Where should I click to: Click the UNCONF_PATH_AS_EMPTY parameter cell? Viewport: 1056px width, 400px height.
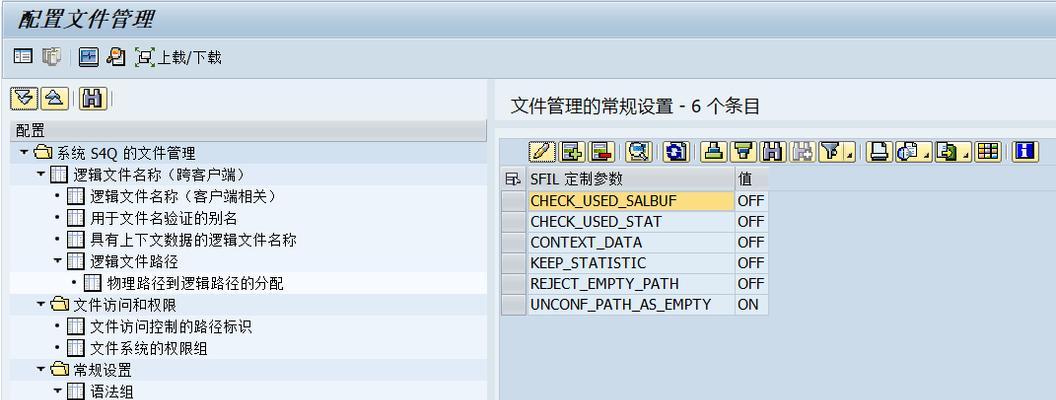pyautogui.click(x=630, y=304)
